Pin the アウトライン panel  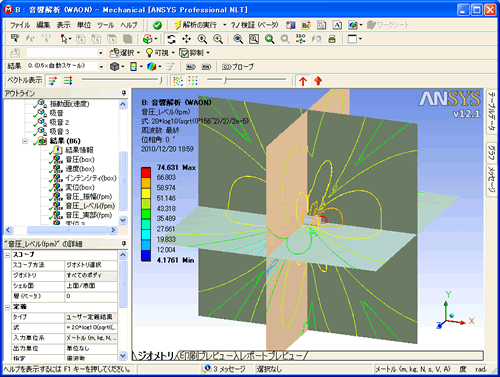coord(124,93)
